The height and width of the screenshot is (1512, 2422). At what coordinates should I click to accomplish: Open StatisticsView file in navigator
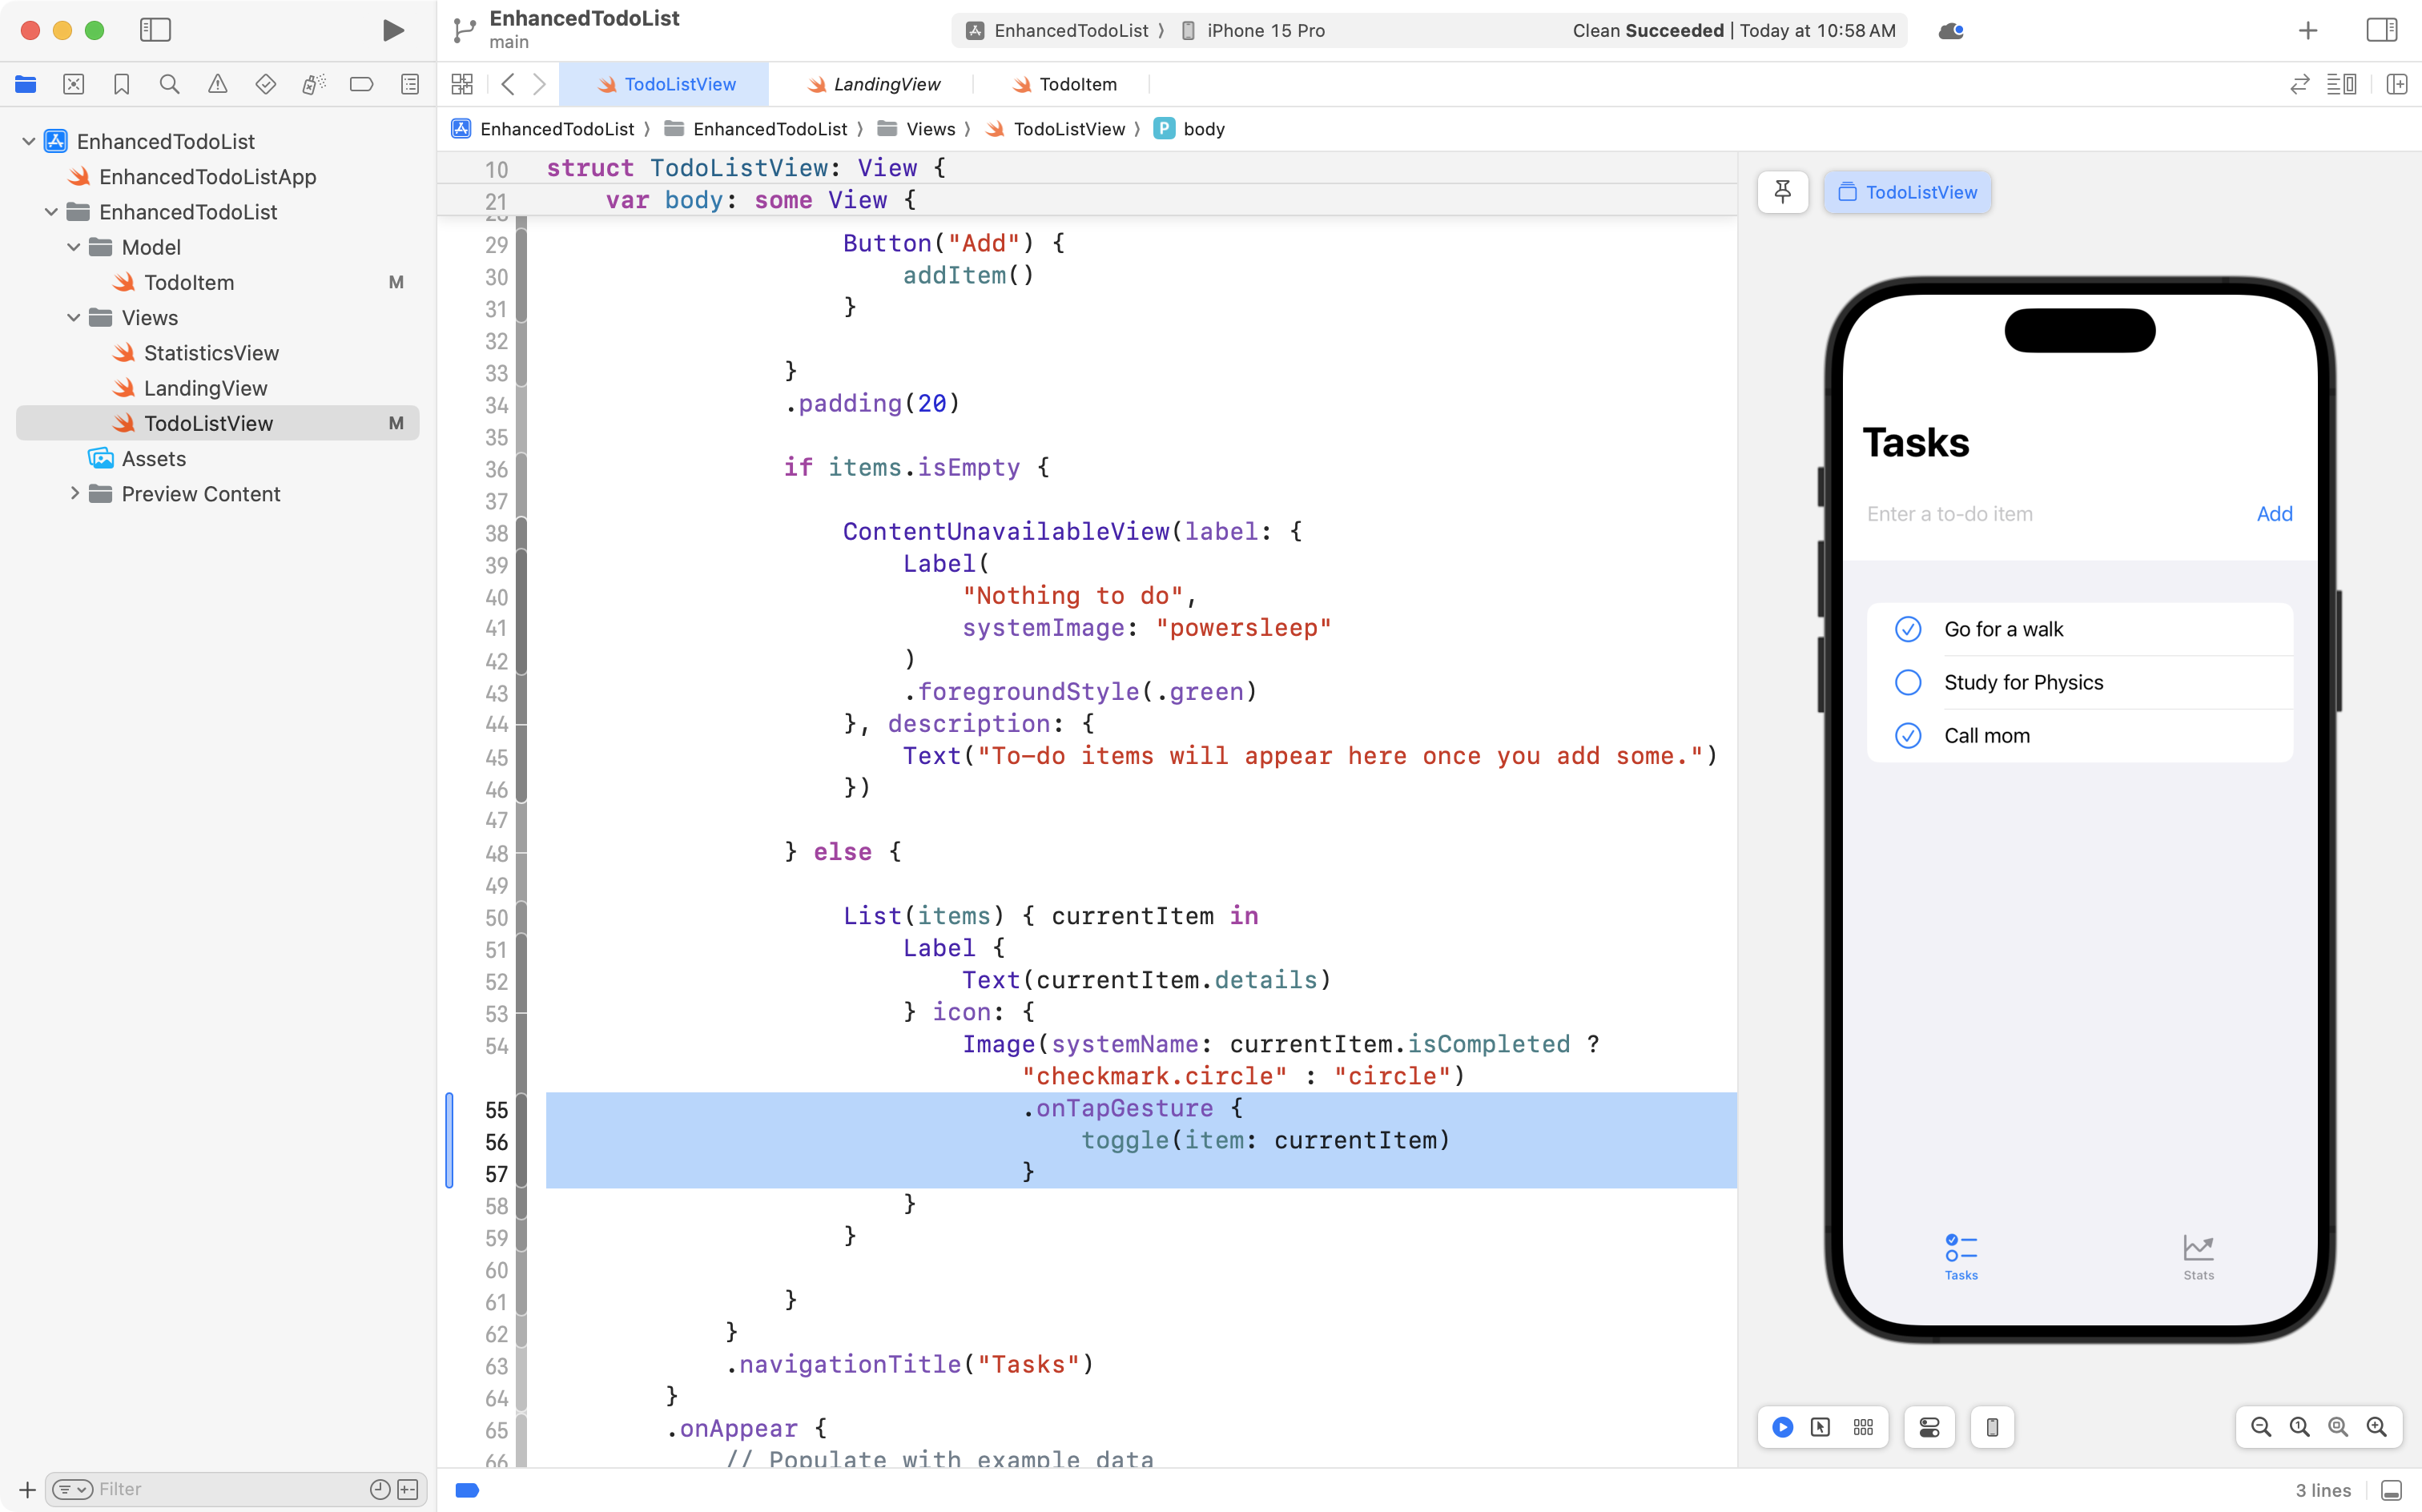point(211,353)
